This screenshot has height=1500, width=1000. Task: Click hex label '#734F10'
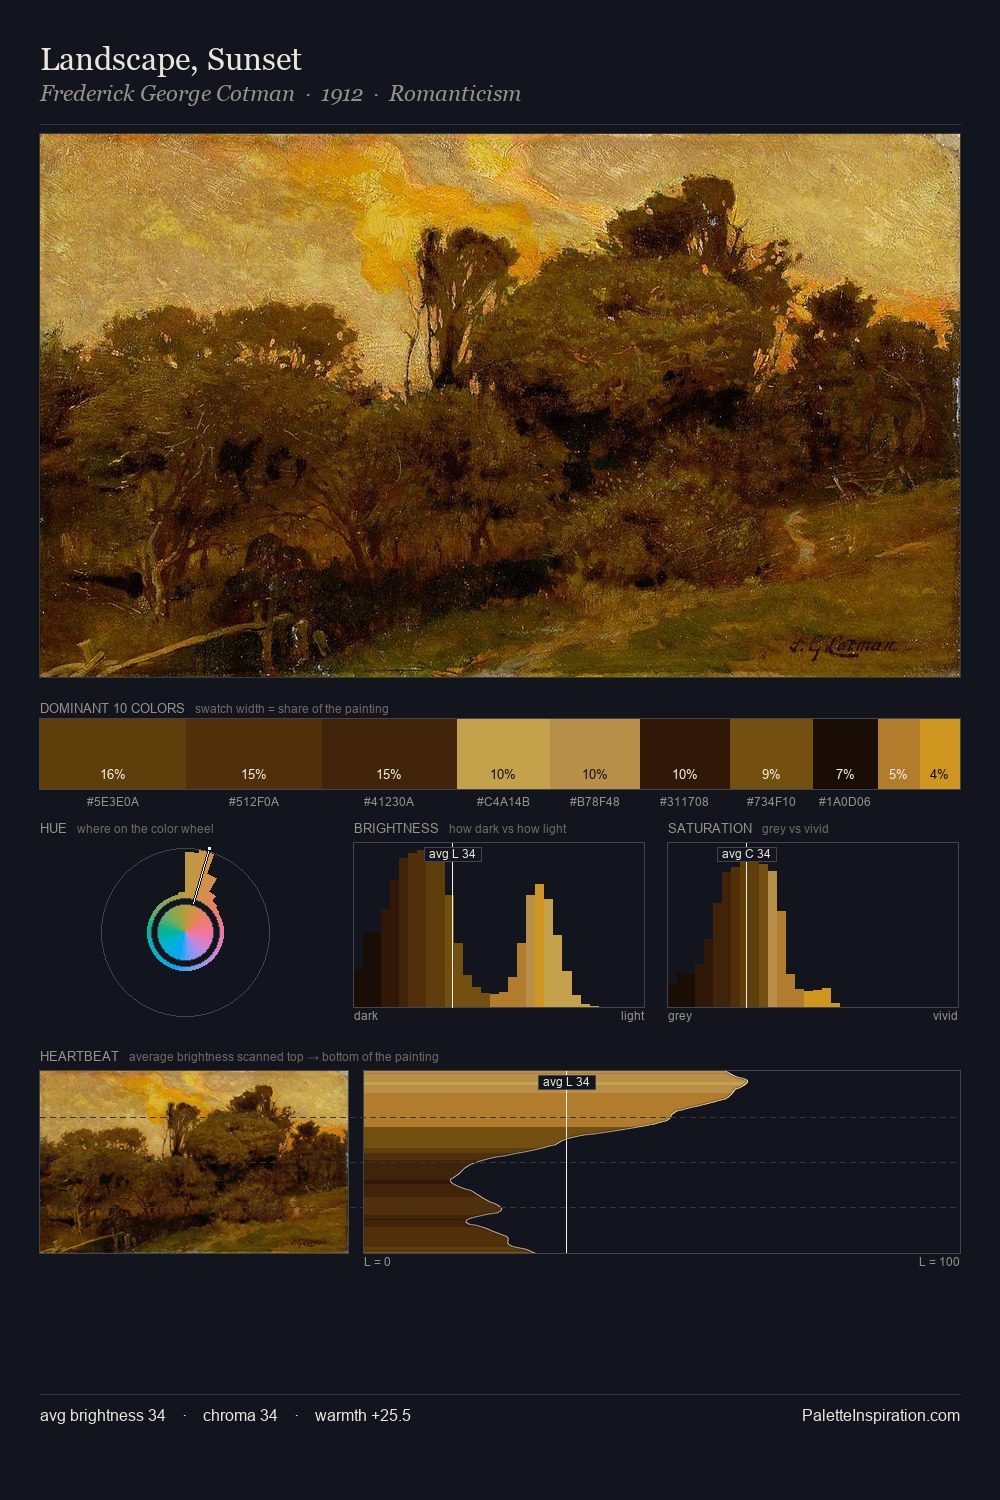coord(771,801)
